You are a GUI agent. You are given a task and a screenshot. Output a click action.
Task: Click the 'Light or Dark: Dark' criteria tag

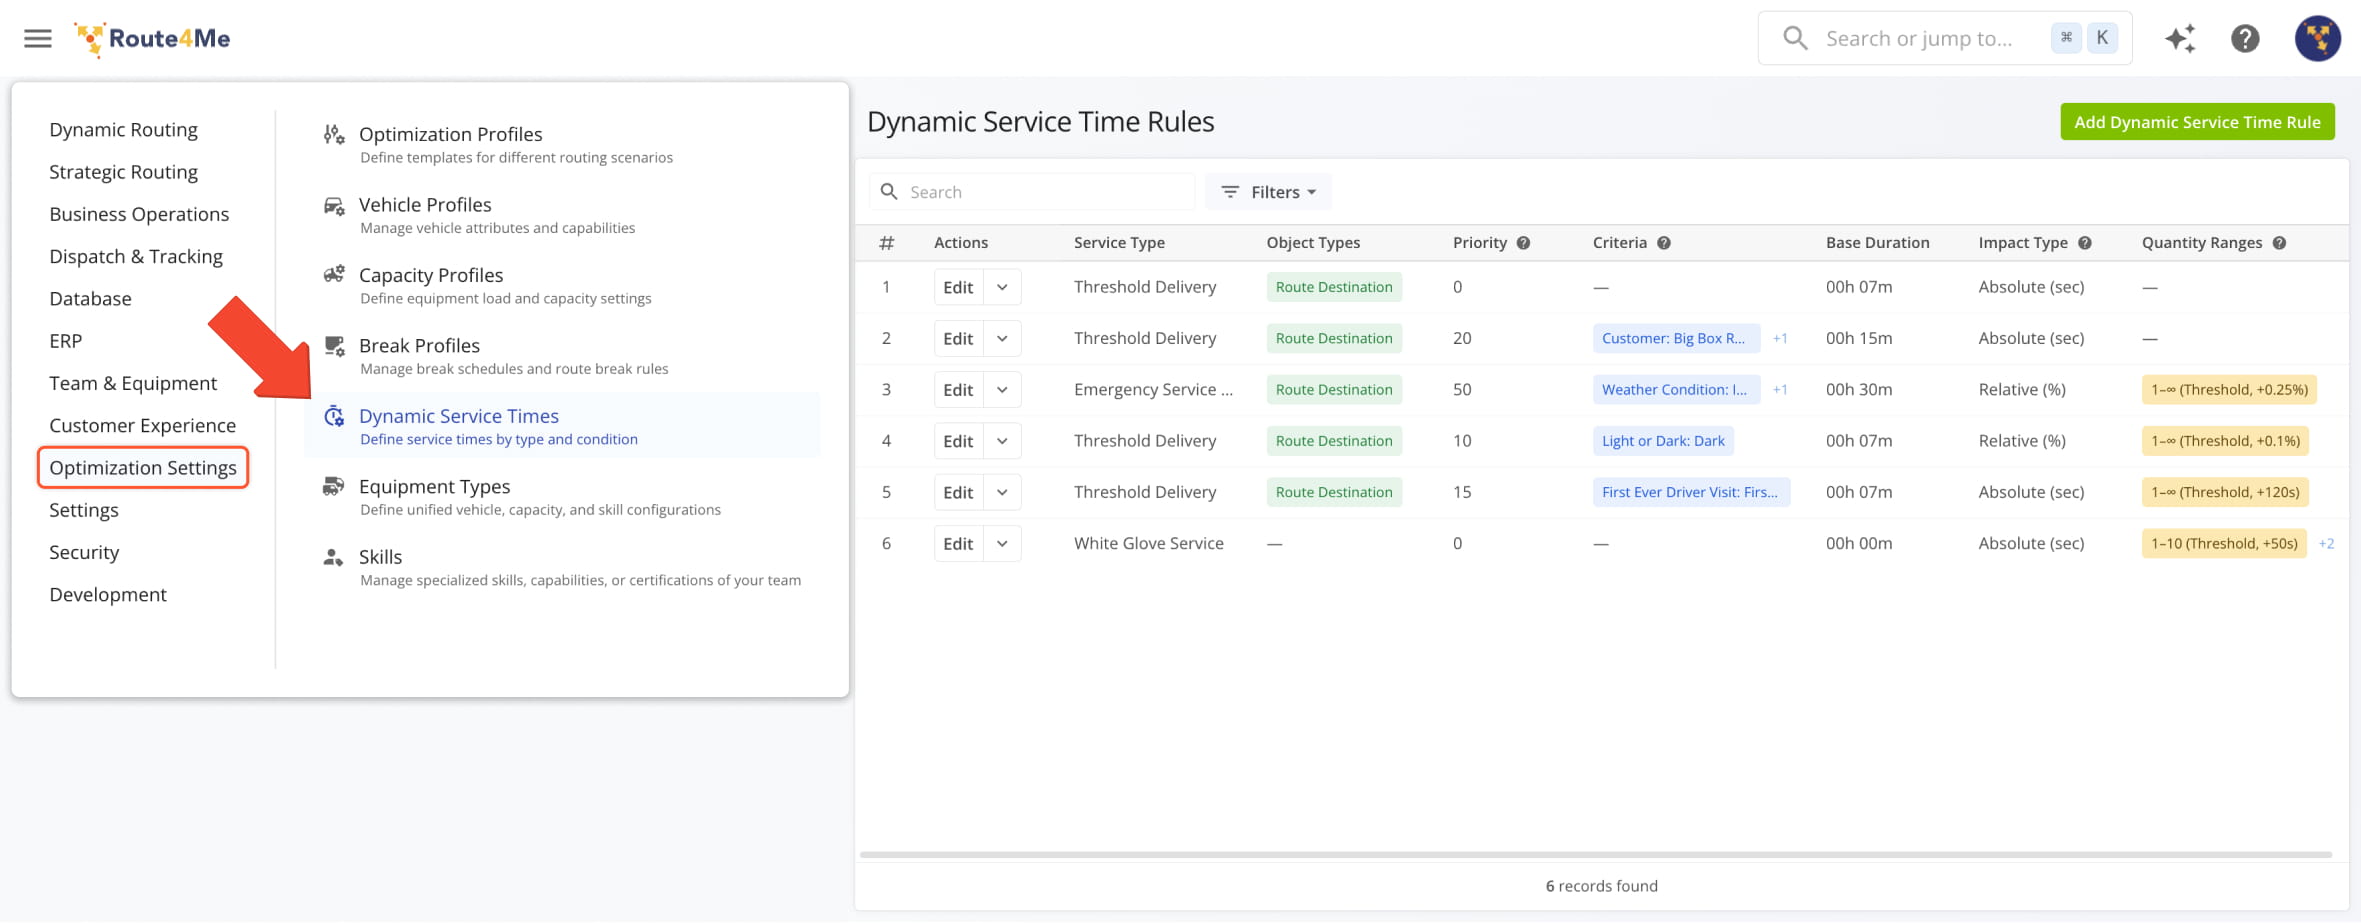1663,441
